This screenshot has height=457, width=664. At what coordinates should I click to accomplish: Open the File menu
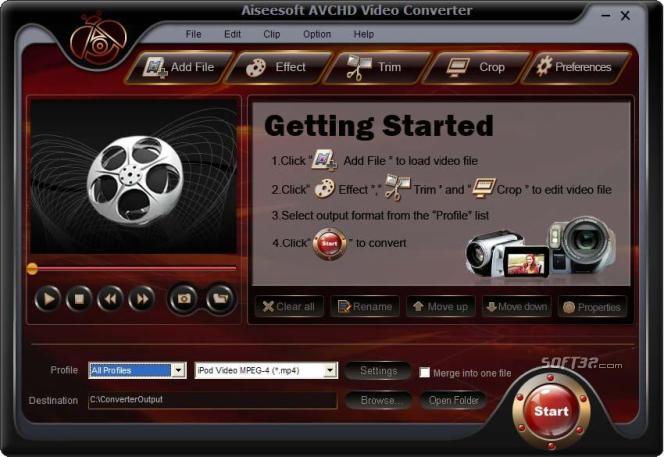(x=194, y=34)
